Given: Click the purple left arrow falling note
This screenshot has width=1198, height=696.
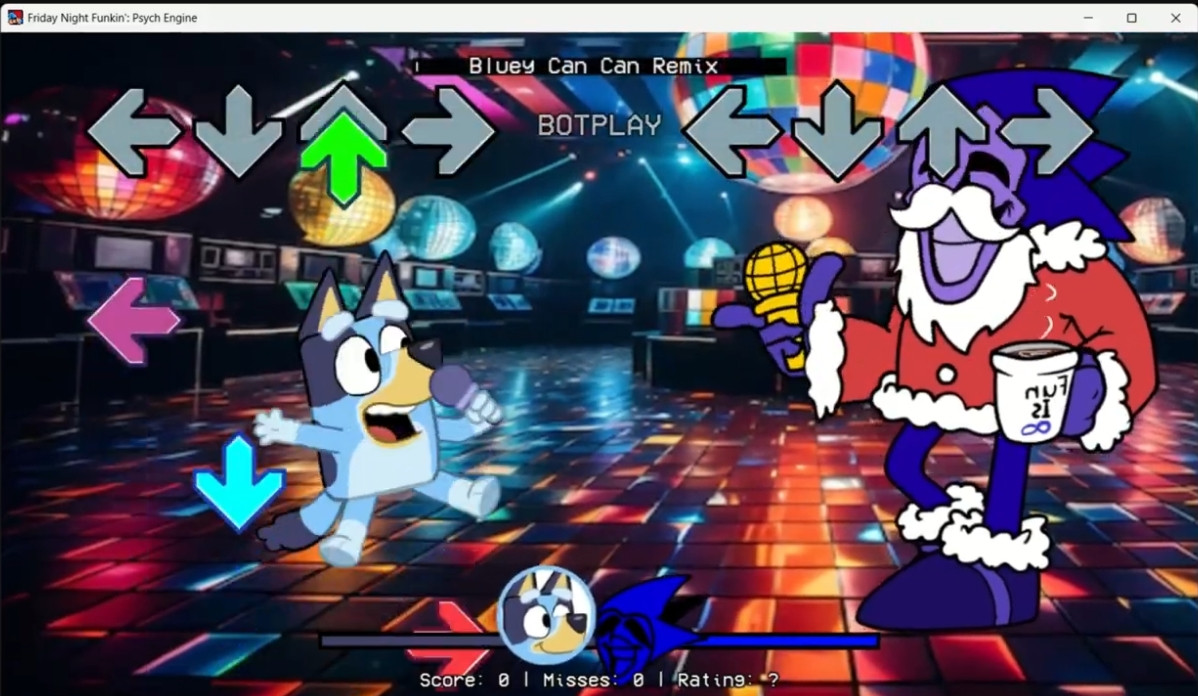Looking at the screenshot, I should tap(134, 320).
